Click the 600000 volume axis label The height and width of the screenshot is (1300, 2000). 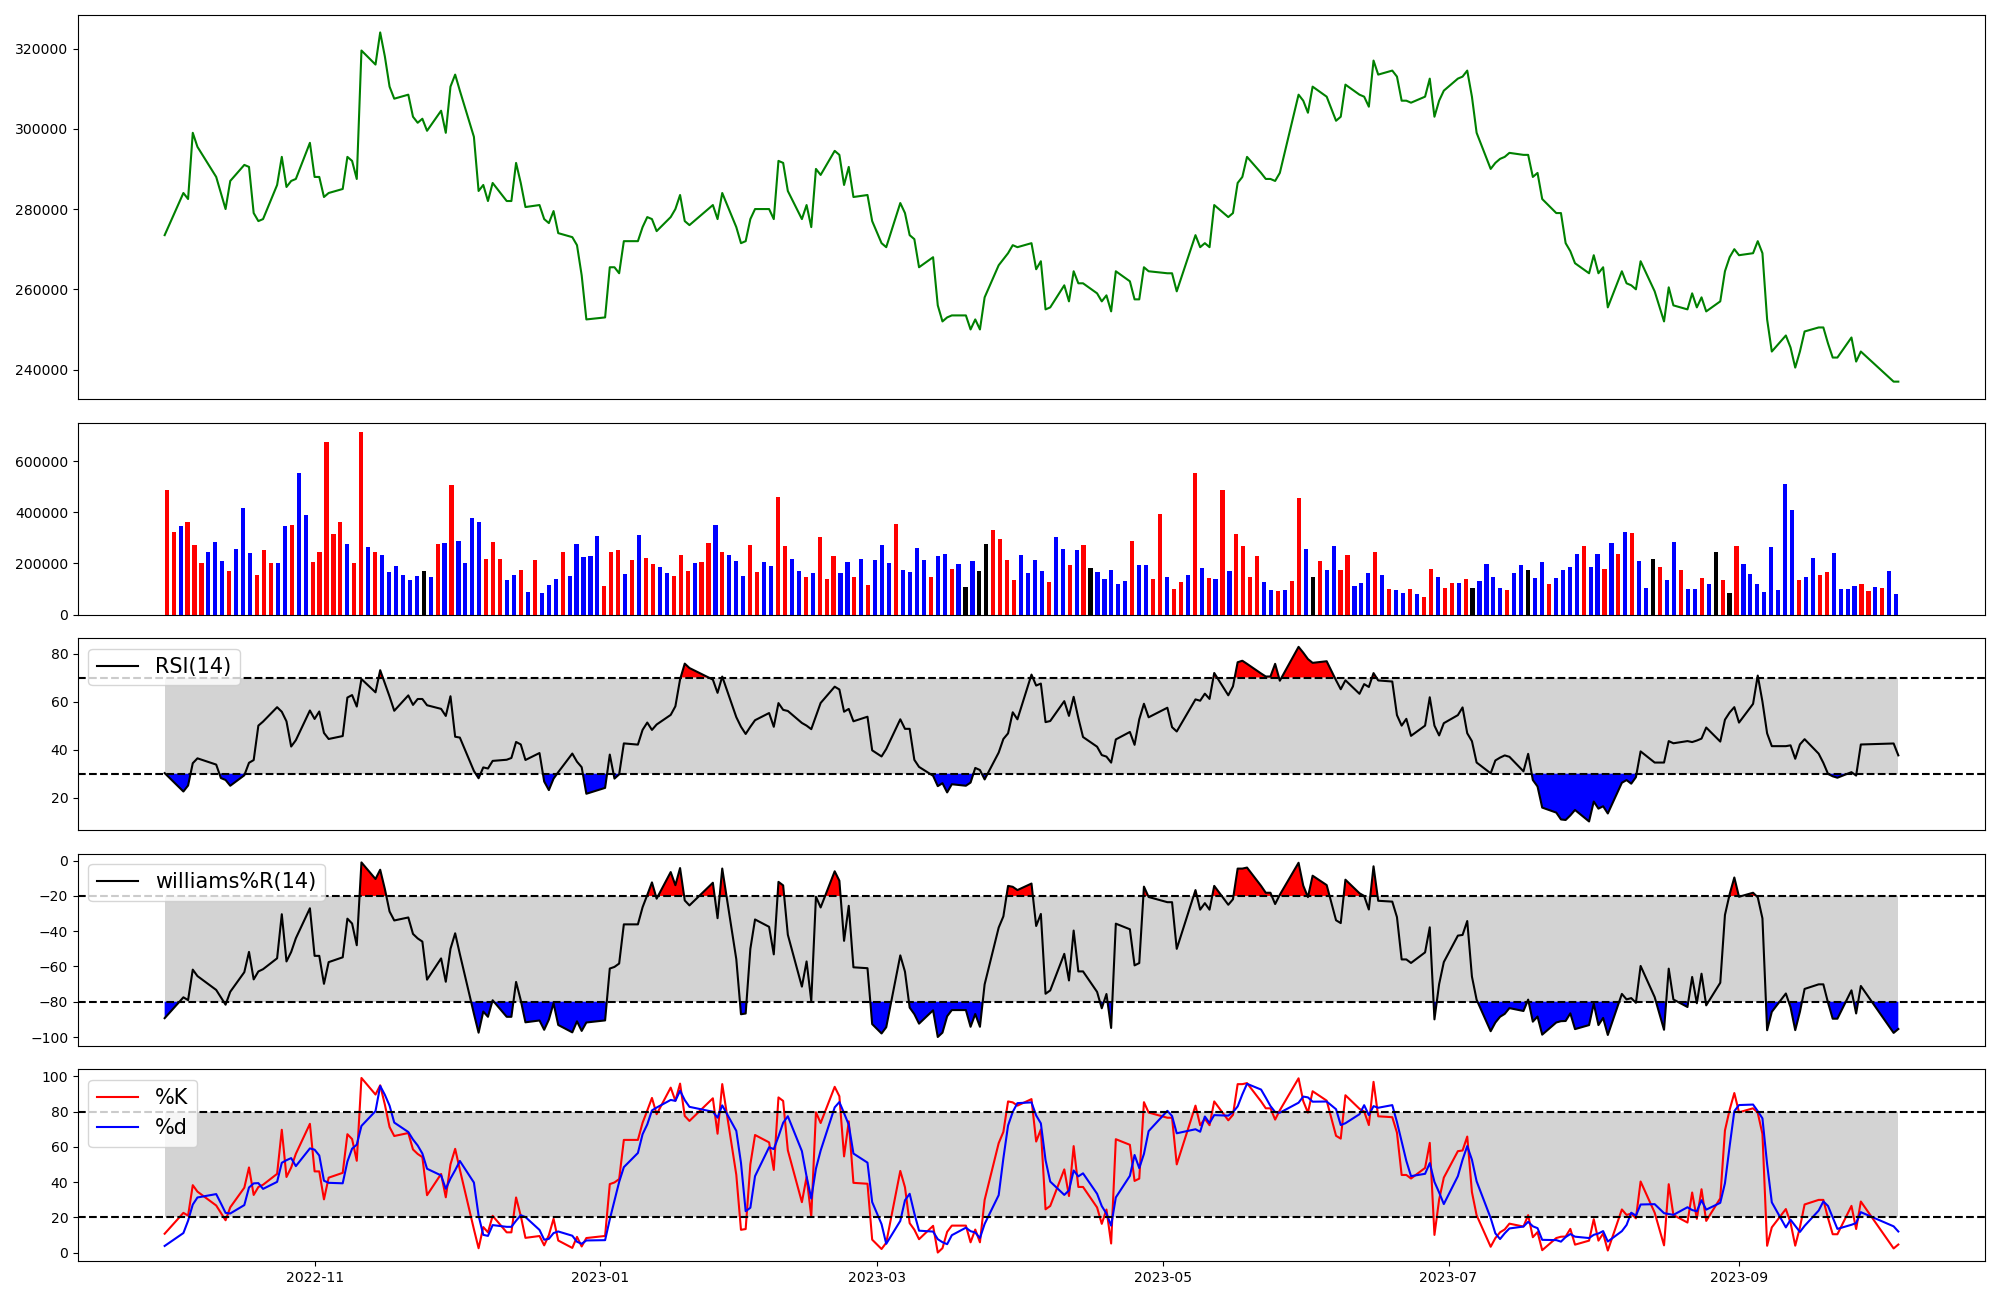coord(41,462)
